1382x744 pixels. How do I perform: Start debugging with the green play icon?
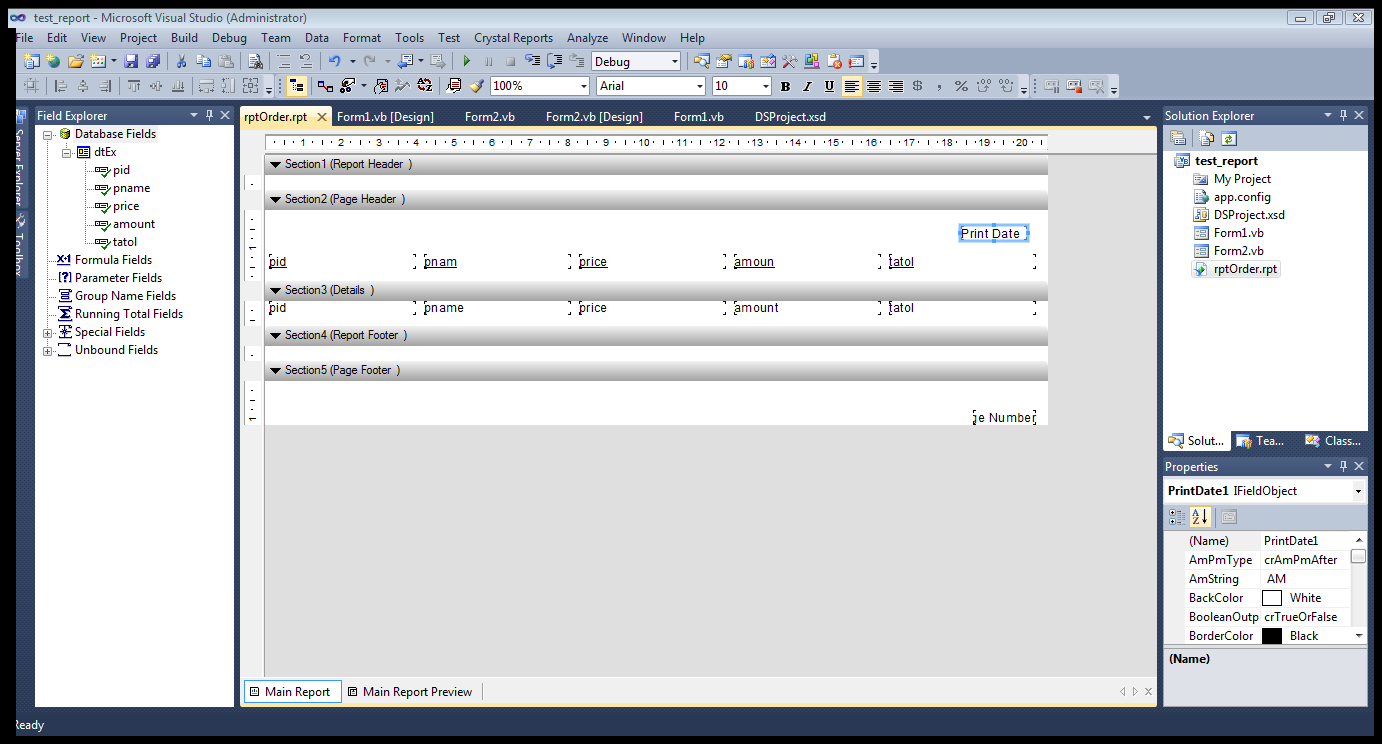coord(467,61)
